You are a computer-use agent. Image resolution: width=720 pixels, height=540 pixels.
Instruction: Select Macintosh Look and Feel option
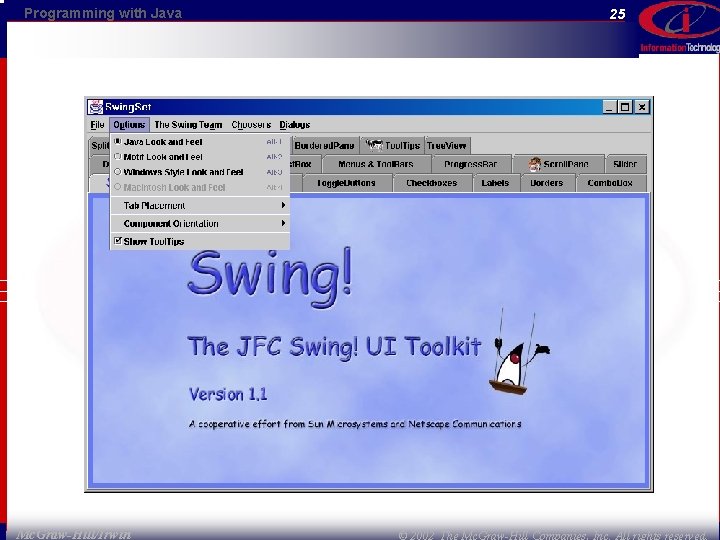click(x=200, y=187)
